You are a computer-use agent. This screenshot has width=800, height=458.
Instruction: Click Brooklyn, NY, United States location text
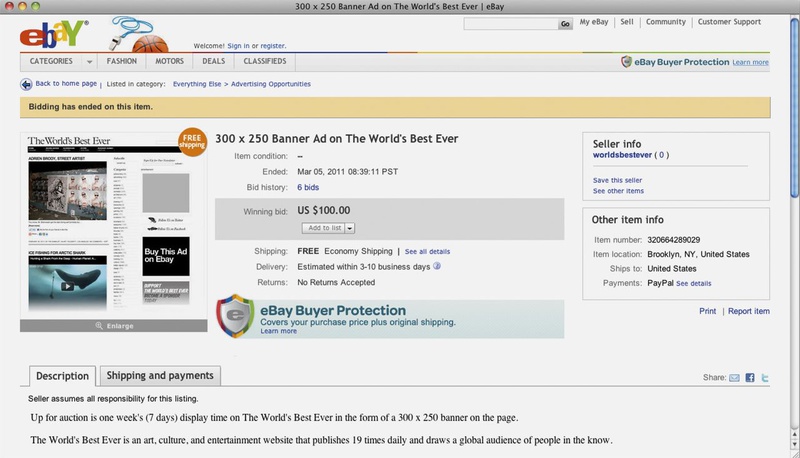click(698, 254)
